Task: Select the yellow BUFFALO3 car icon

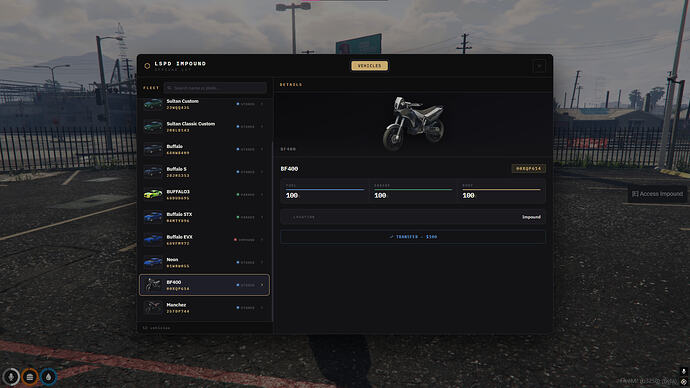Action: pos(153,194)
